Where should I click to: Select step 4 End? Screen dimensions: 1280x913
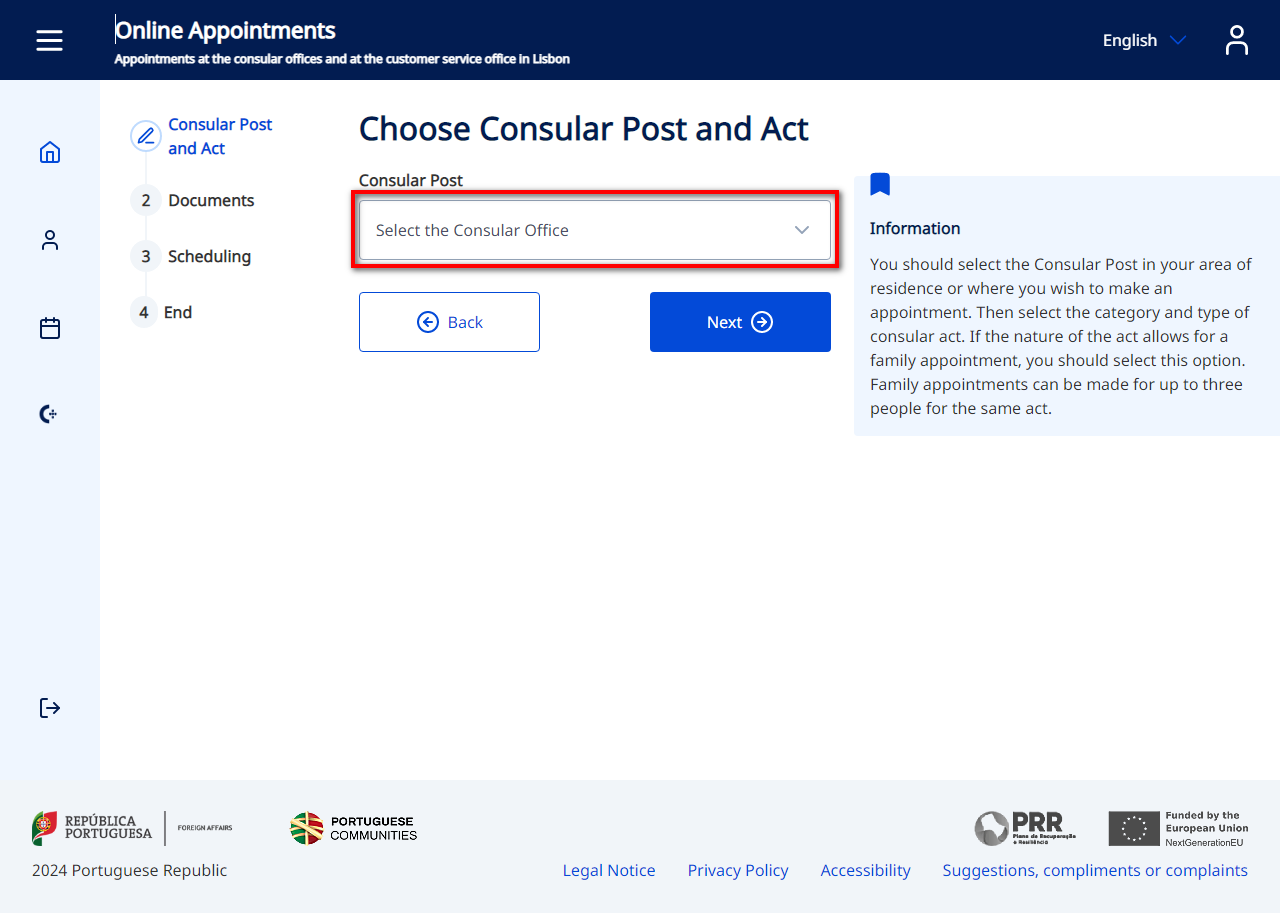(x=177, y=312)
